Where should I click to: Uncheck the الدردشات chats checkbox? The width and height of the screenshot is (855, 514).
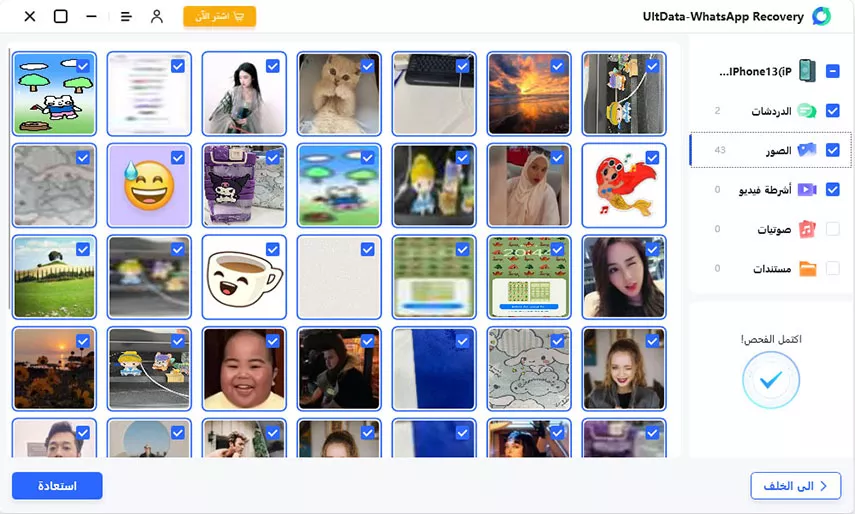[832, 111]
